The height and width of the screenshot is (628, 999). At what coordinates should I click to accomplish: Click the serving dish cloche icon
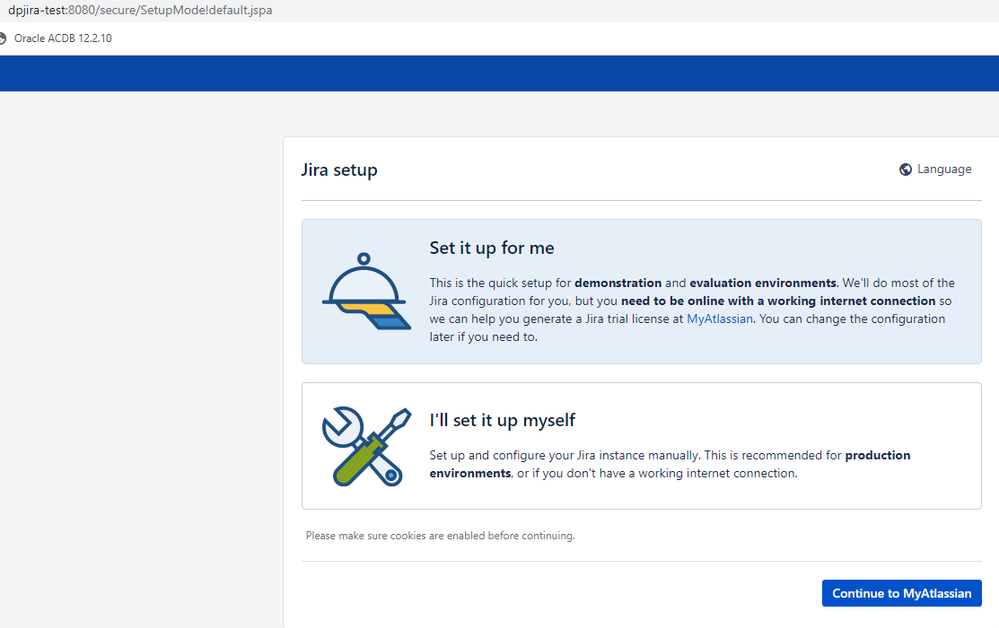pyautogui.click(x=366, y=291)
